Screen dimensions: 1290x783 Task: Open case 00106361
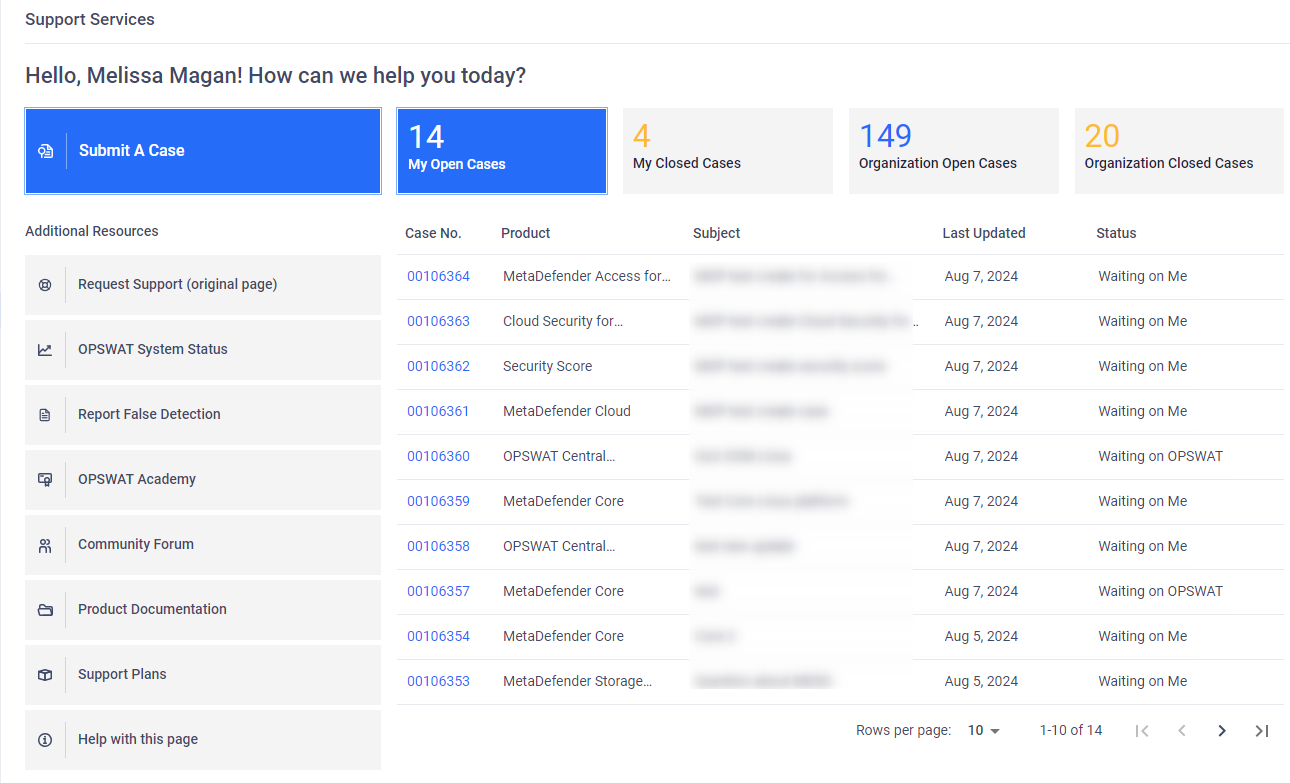tap(438, 412)
